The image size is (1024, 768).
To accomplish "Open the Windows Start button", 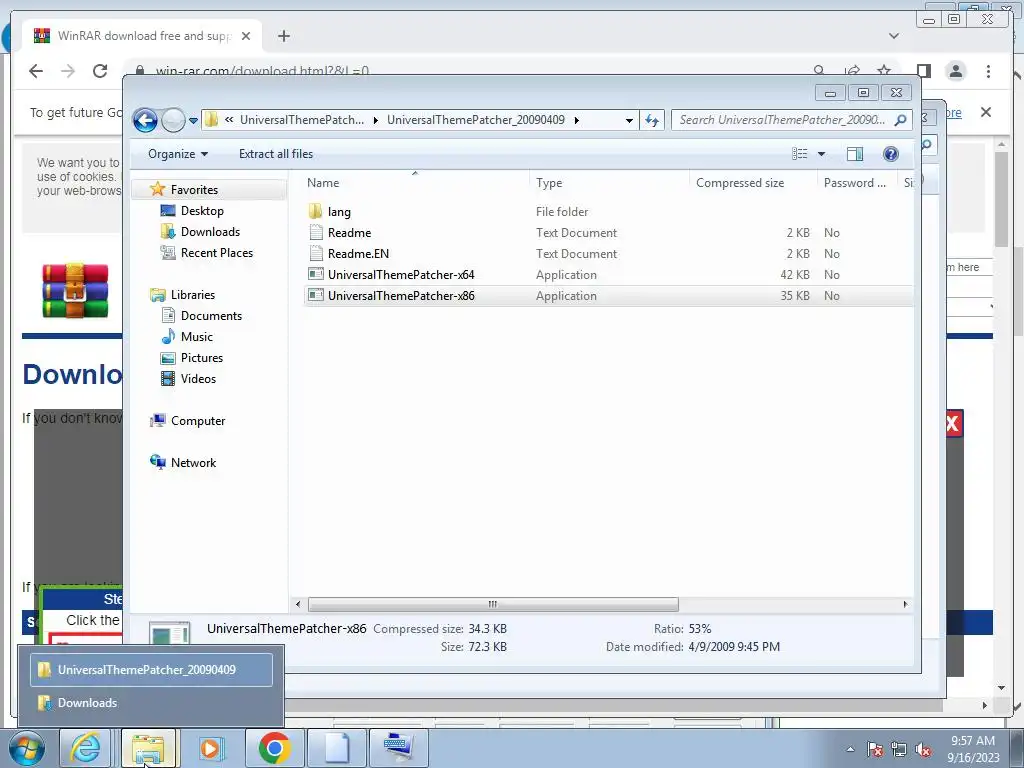I will pyautogui.click(x=26, y=748).
